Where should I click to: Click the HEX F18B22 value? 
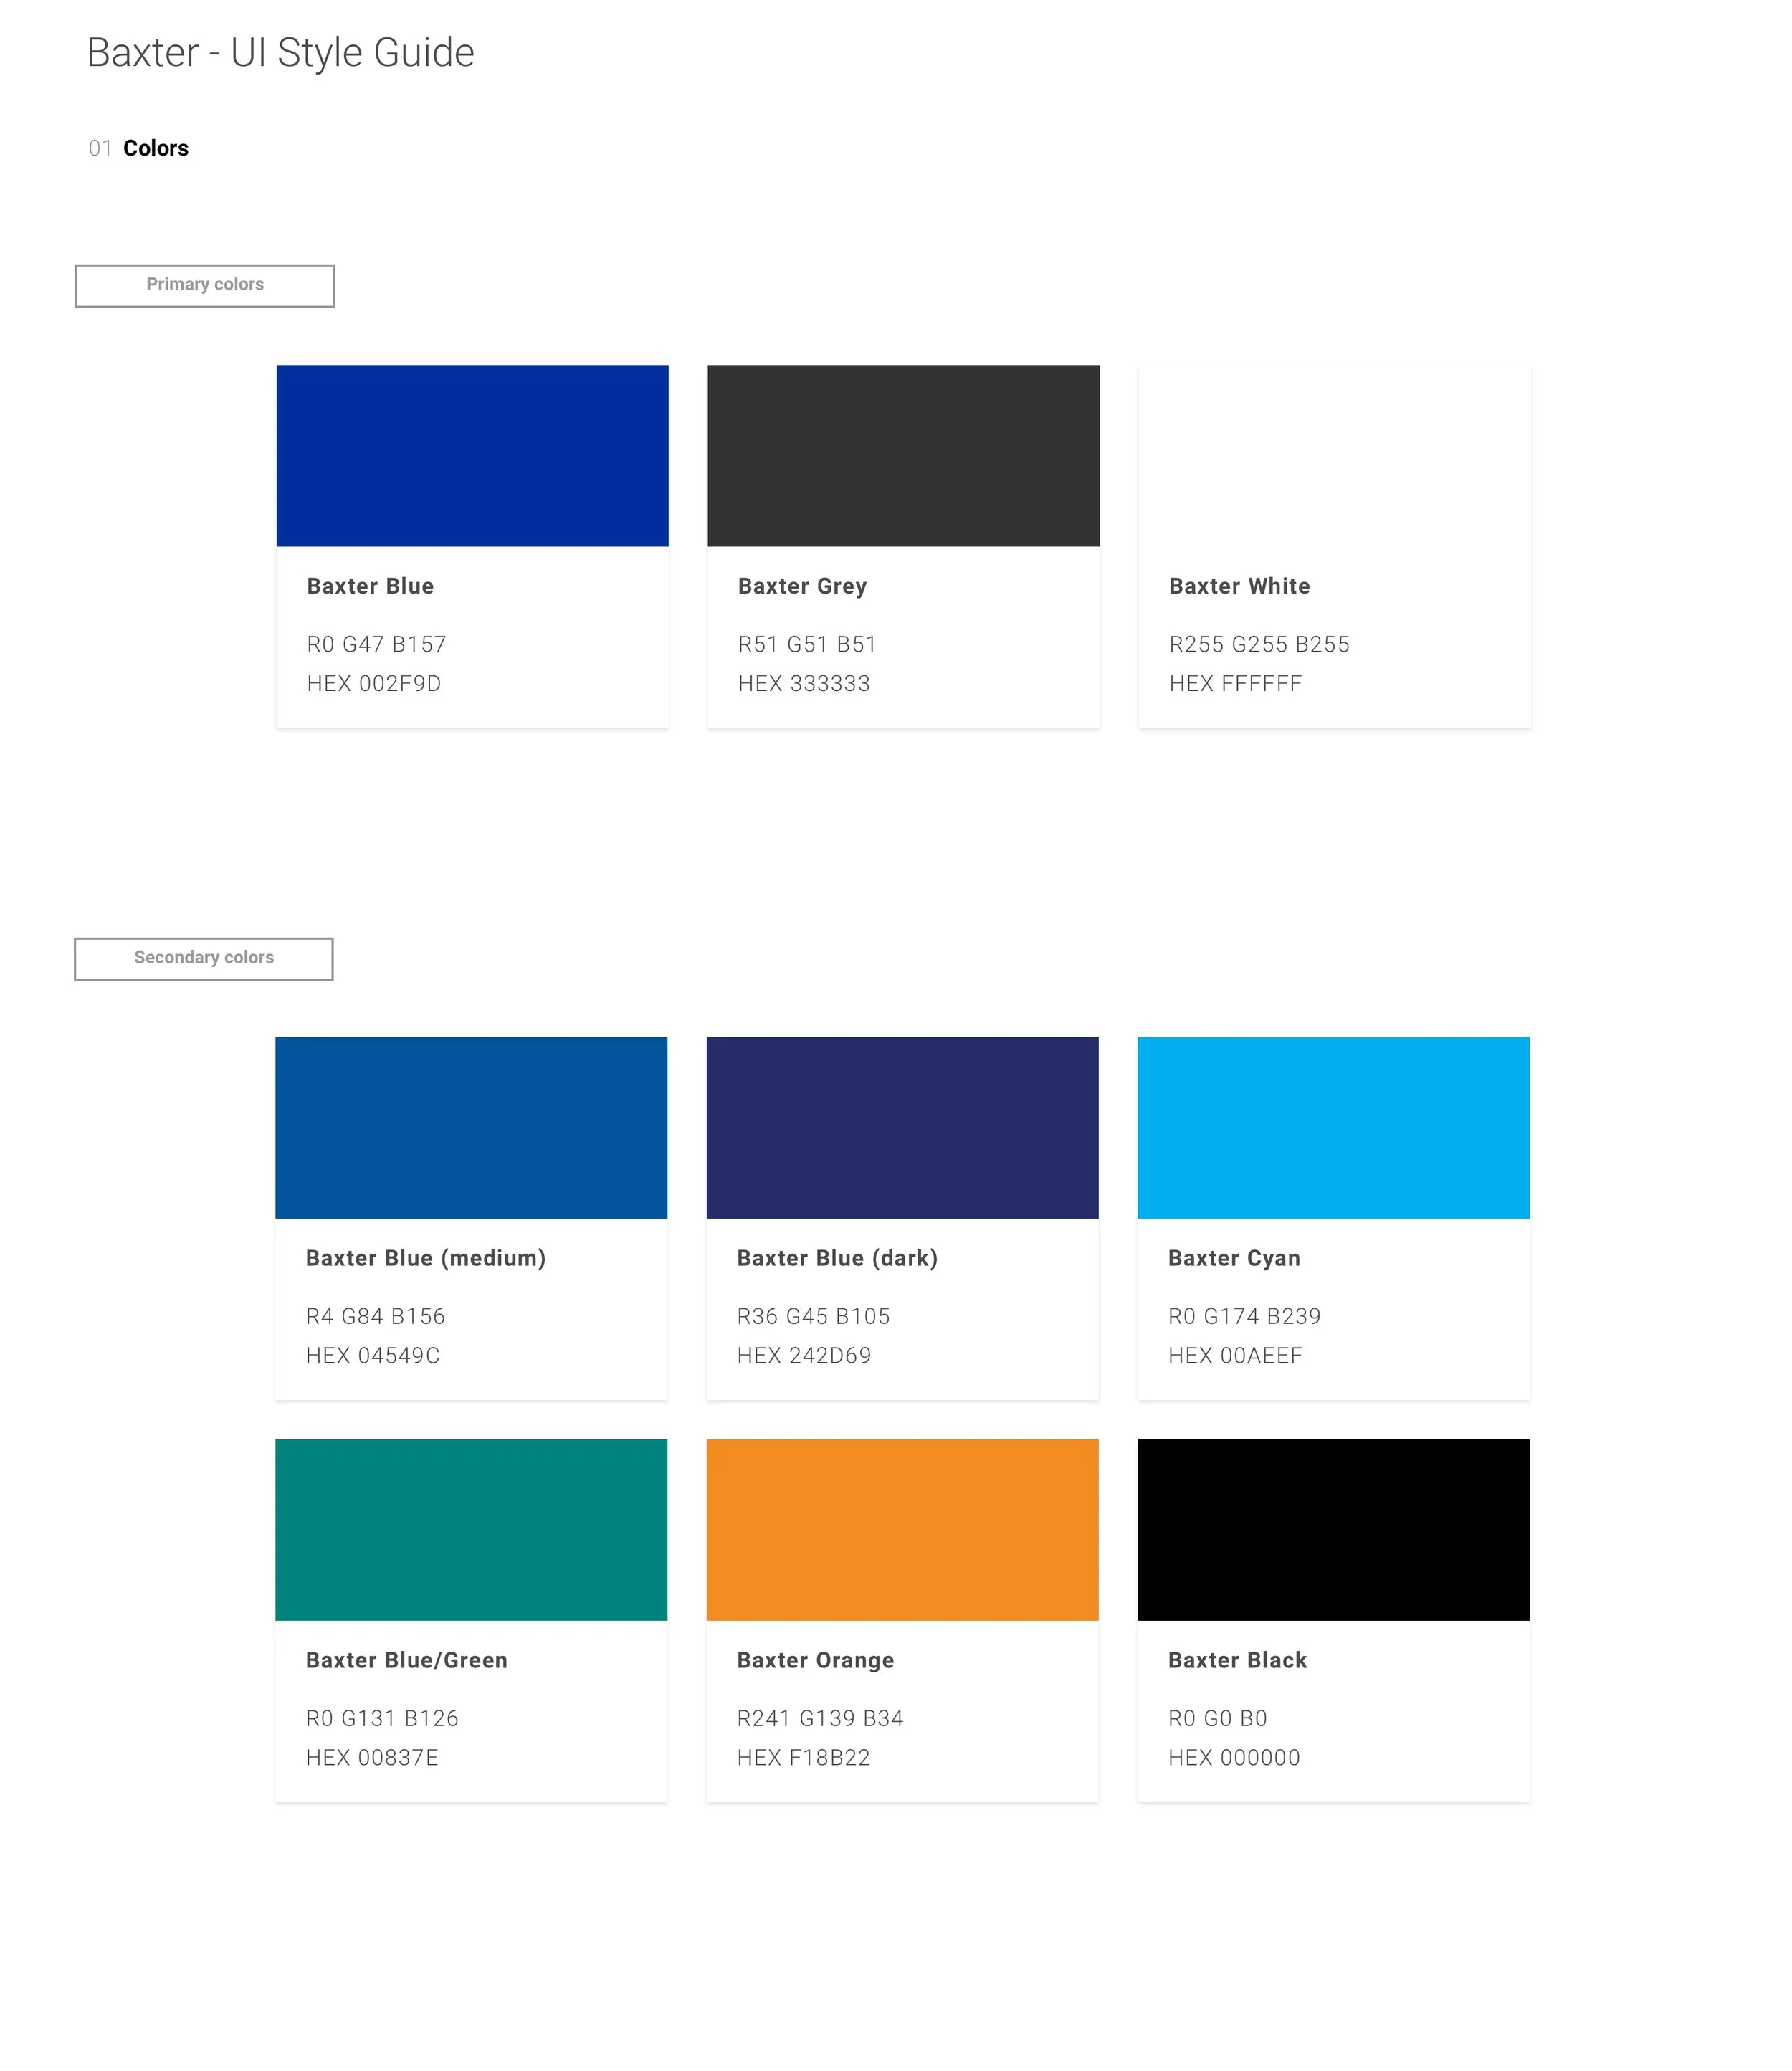(x=803, y=1757)
